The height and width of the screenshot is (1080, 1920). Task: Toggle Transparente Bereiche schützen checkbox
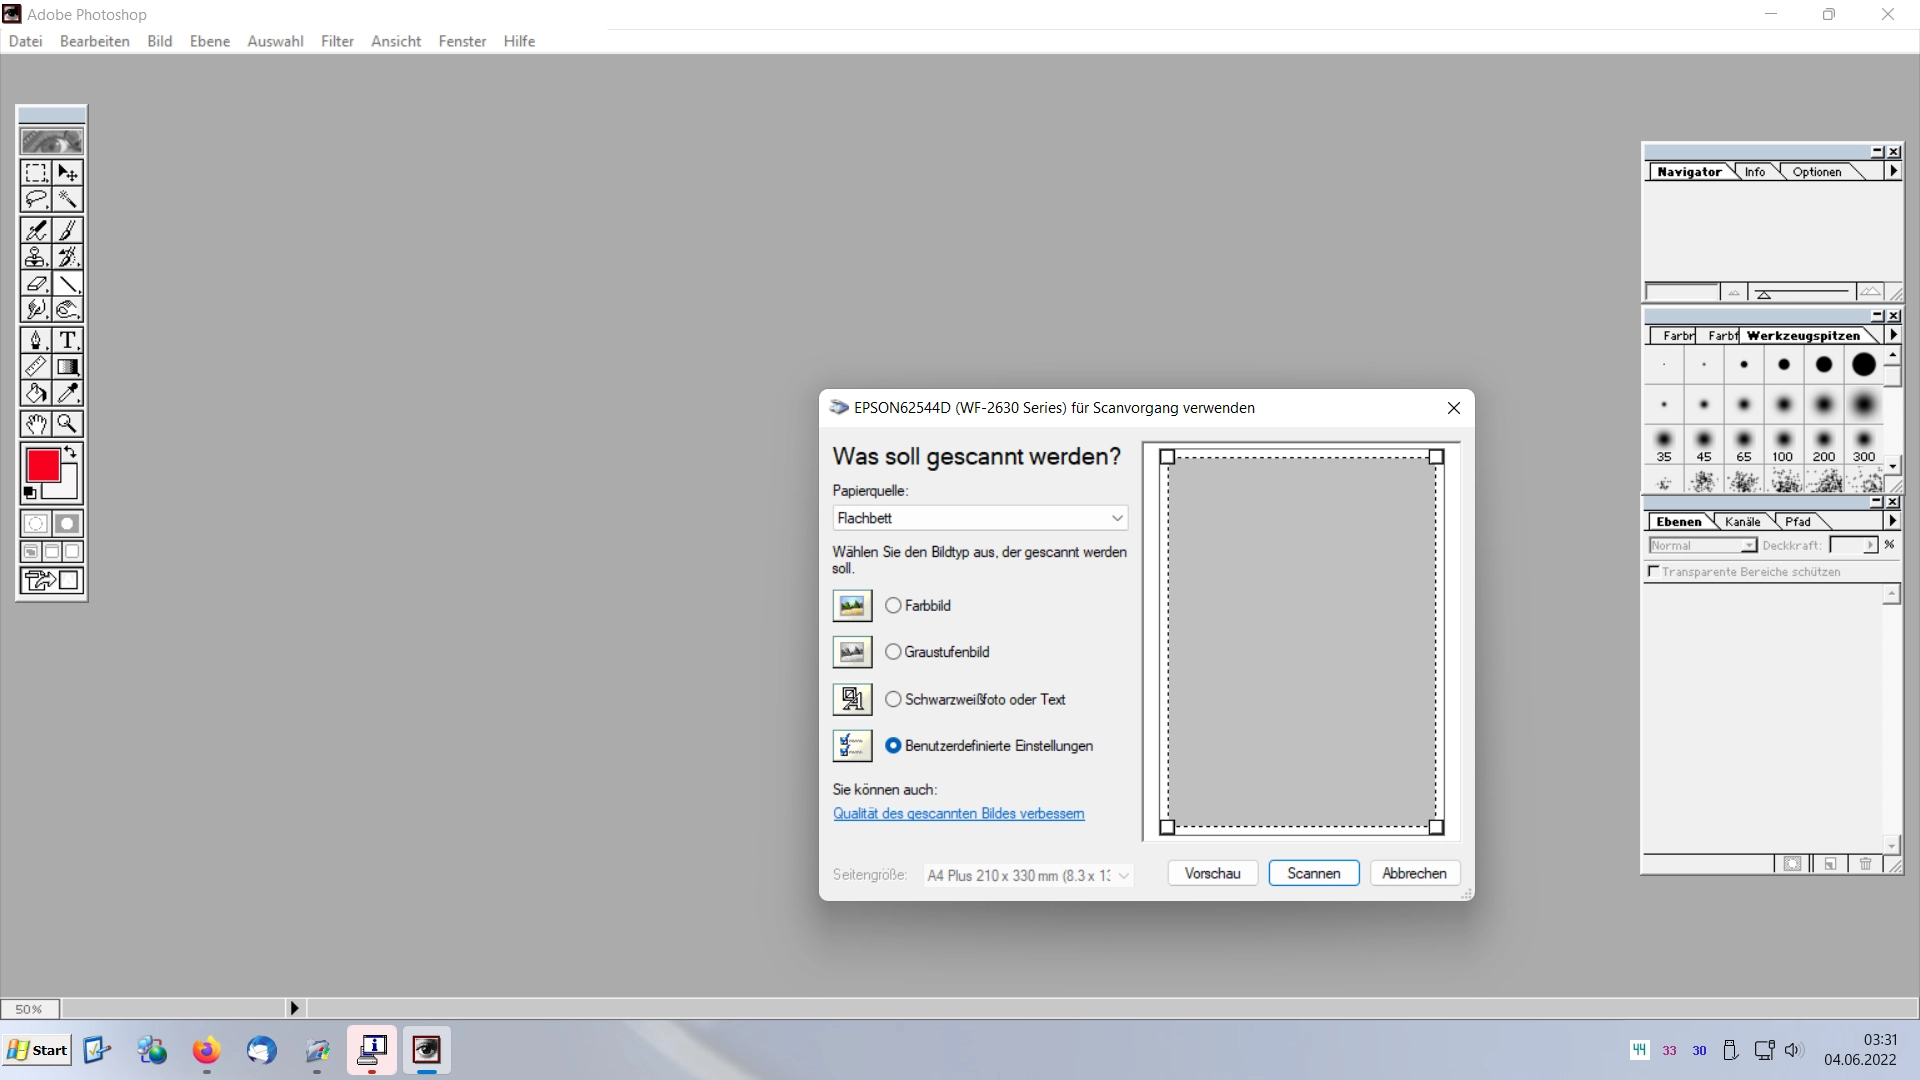click(x=1653, y=571)
